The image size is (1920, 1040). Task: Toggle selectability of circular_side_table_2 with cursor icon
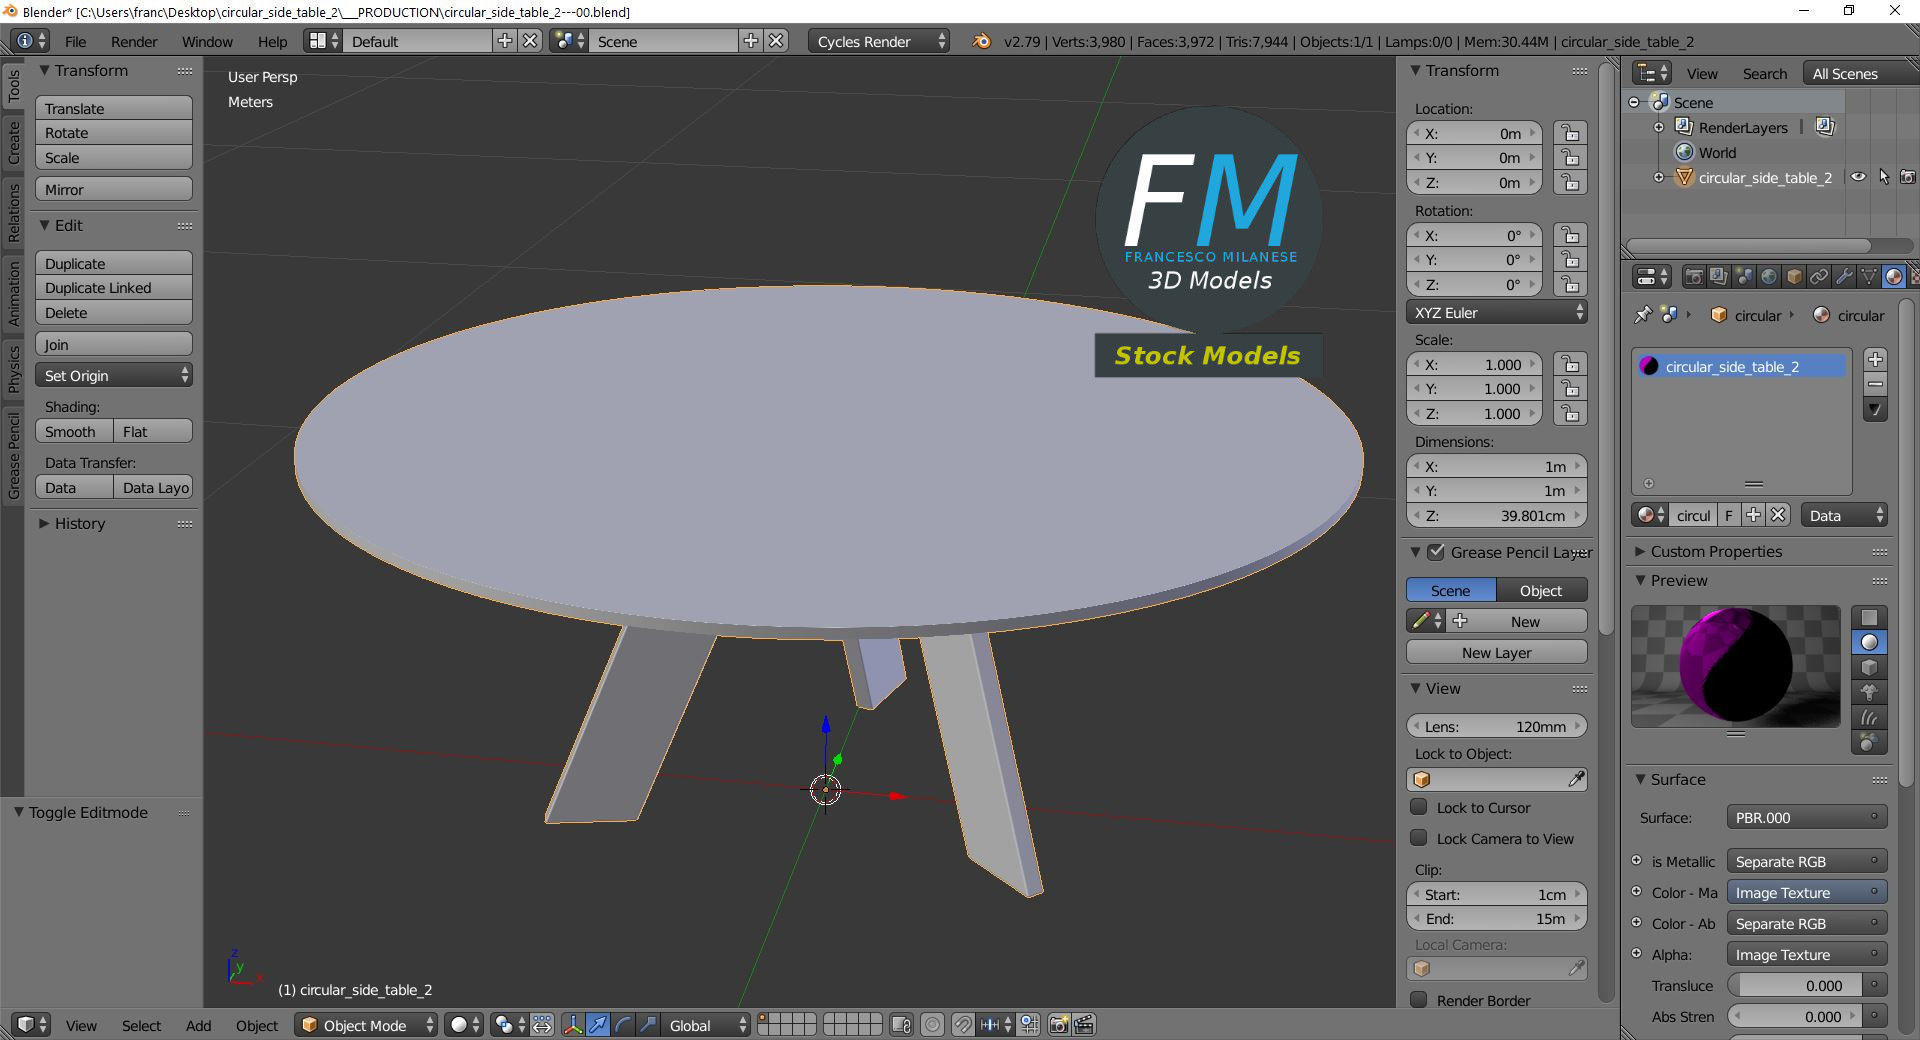(1884, 177)
